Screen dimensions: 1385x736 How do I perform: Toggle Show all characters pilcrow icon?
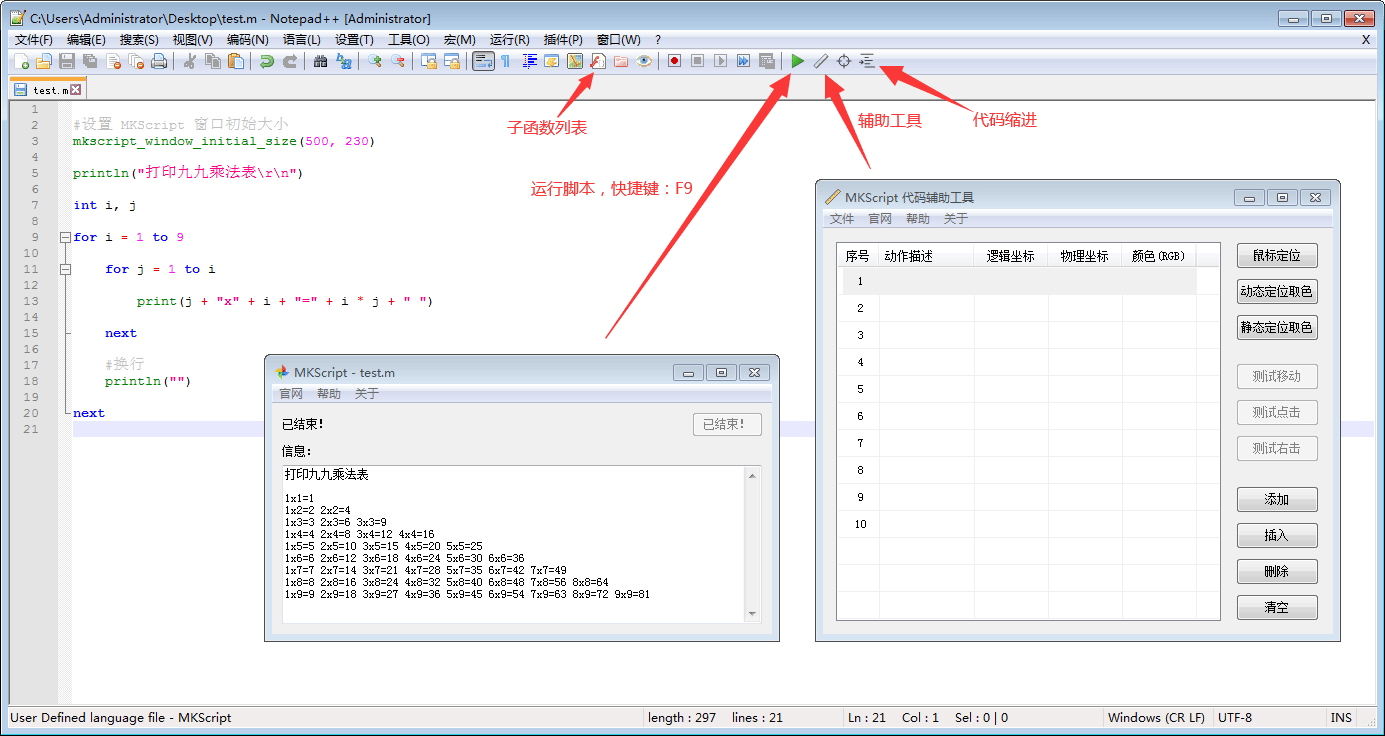(505, 61)
